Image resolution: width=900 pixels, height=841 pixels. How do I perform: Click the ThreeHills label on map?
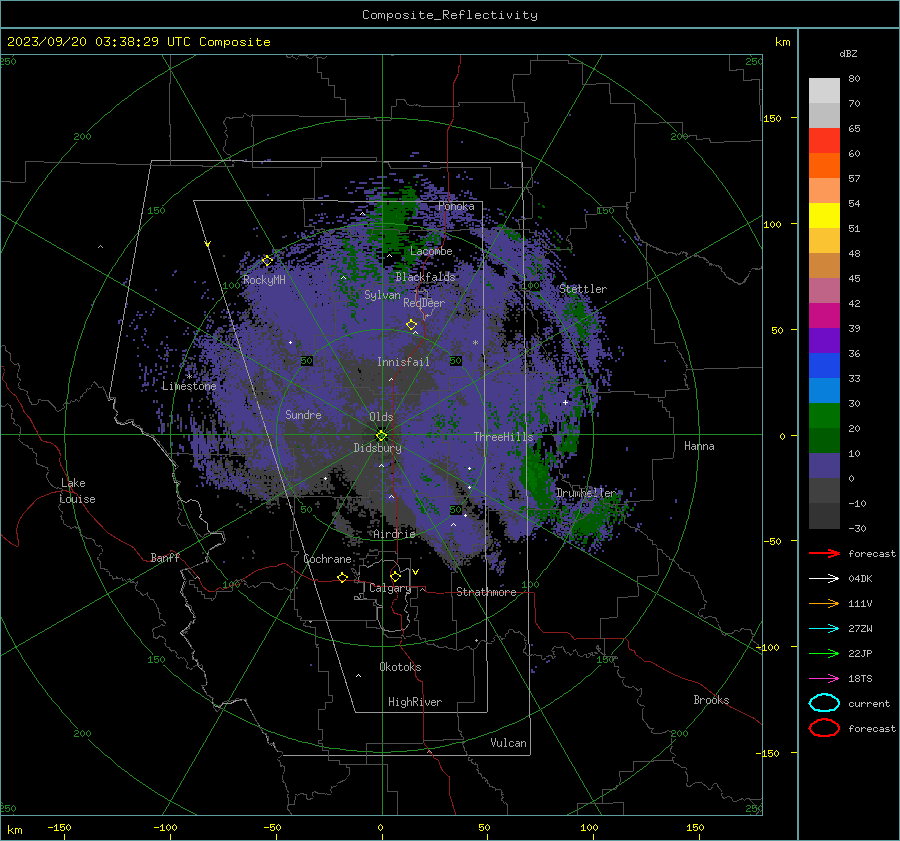point(503,437)
